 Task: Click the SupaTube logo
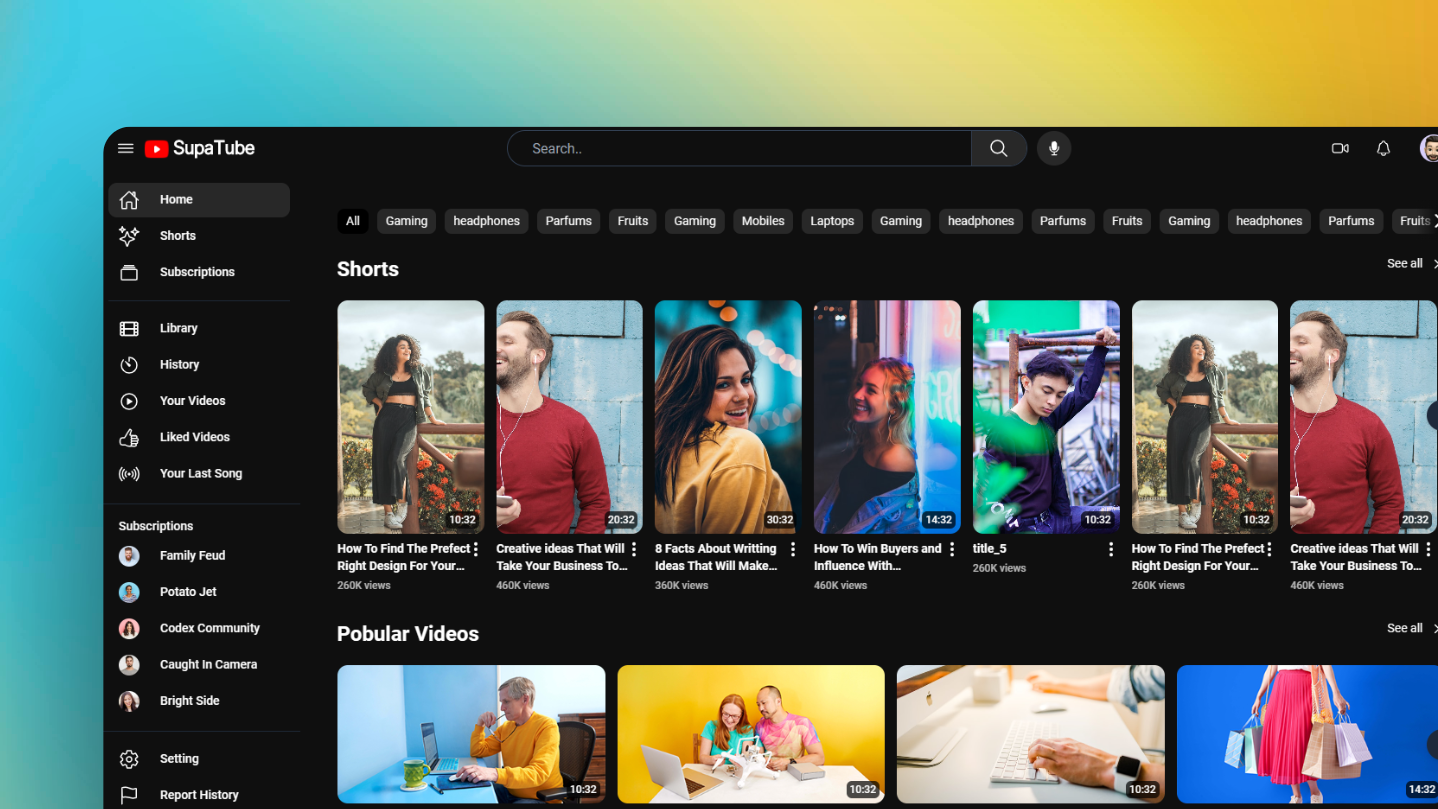tap(200, 148)
